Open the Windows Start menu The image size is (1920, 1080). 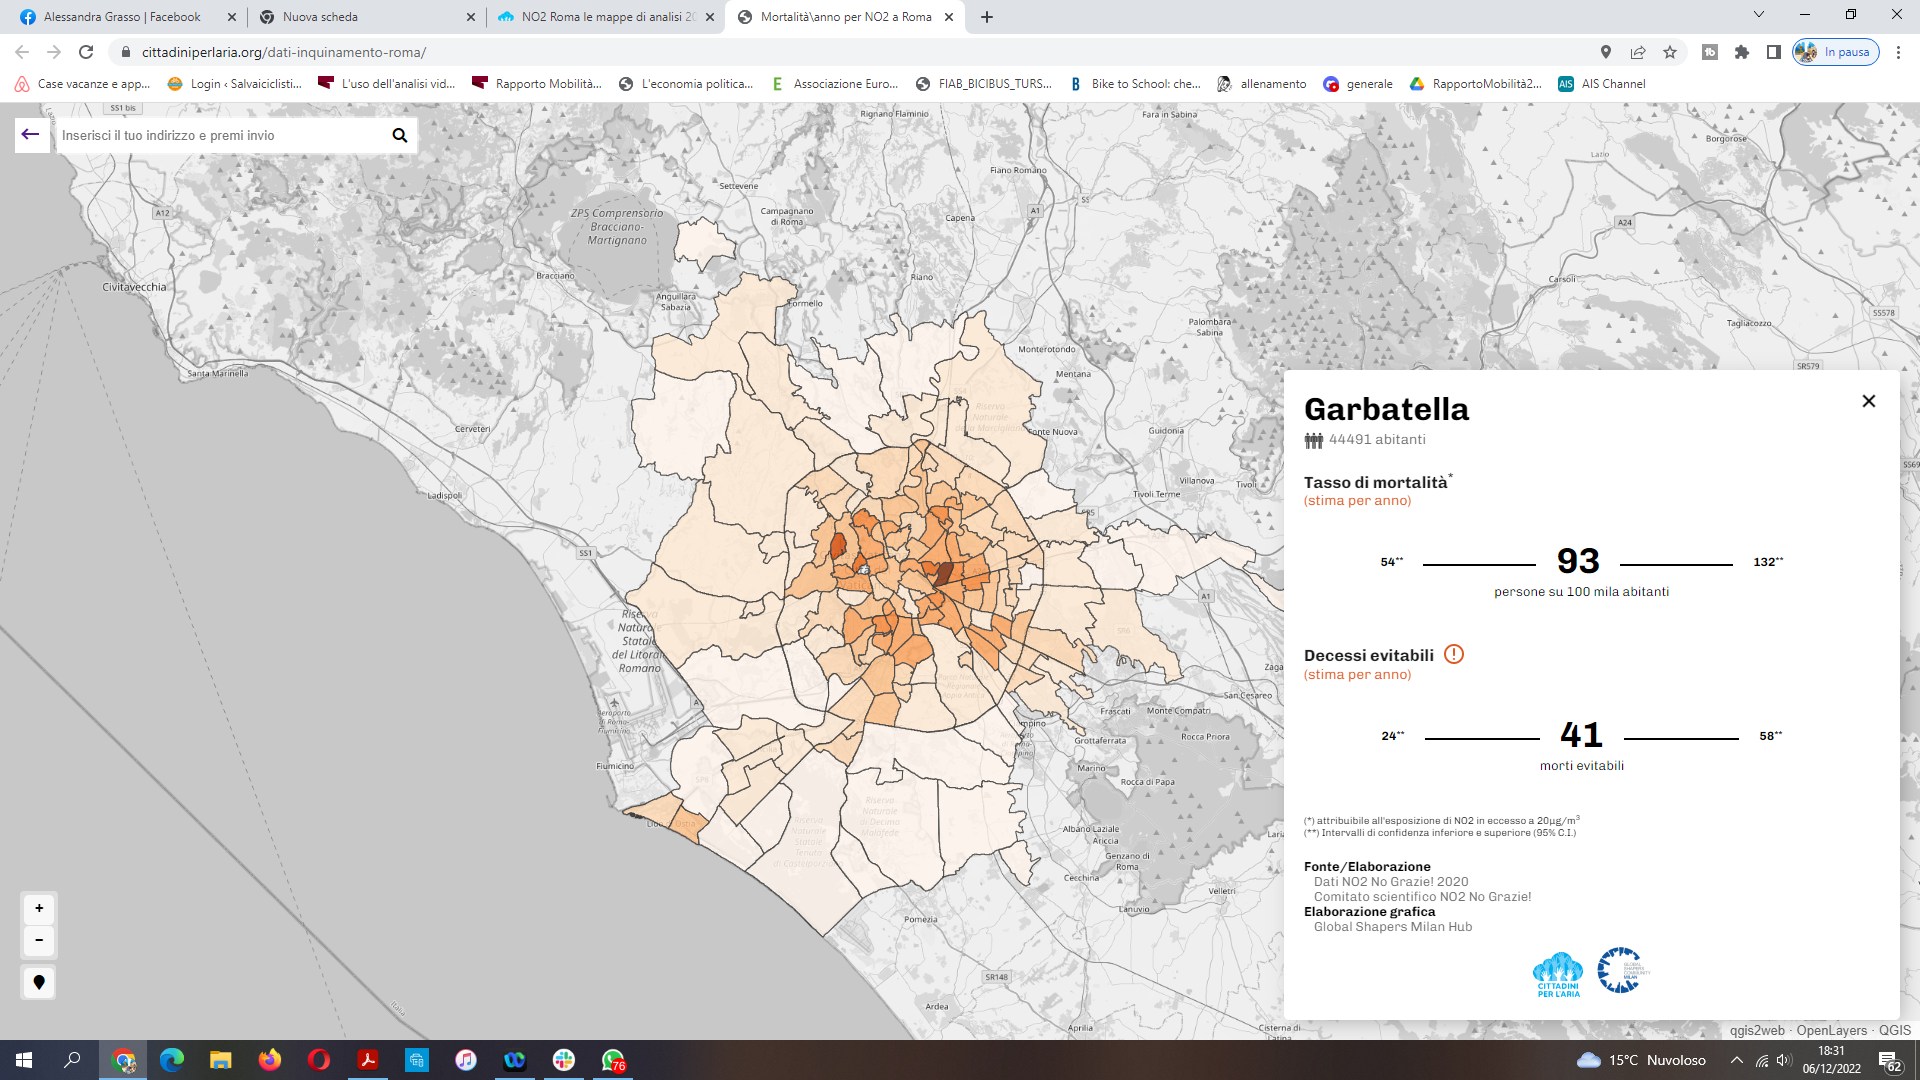pyautogui.click(x=24, y=1060)
